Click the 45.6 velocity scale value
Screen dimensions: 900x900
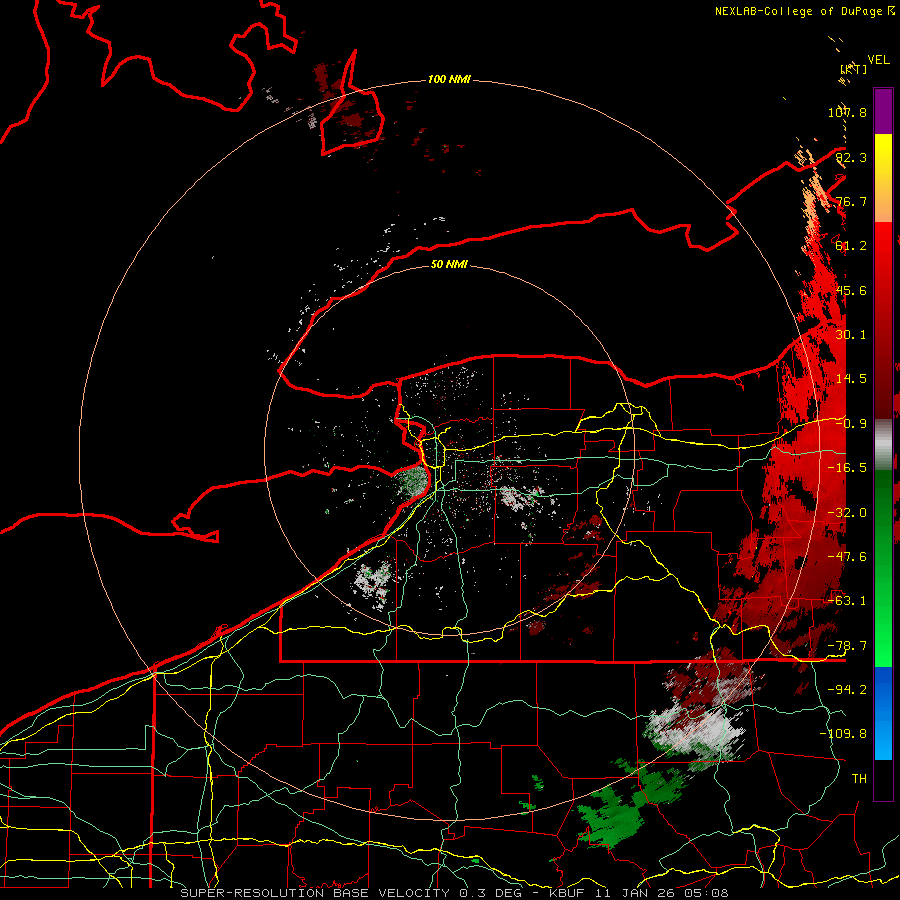[851, 290]
